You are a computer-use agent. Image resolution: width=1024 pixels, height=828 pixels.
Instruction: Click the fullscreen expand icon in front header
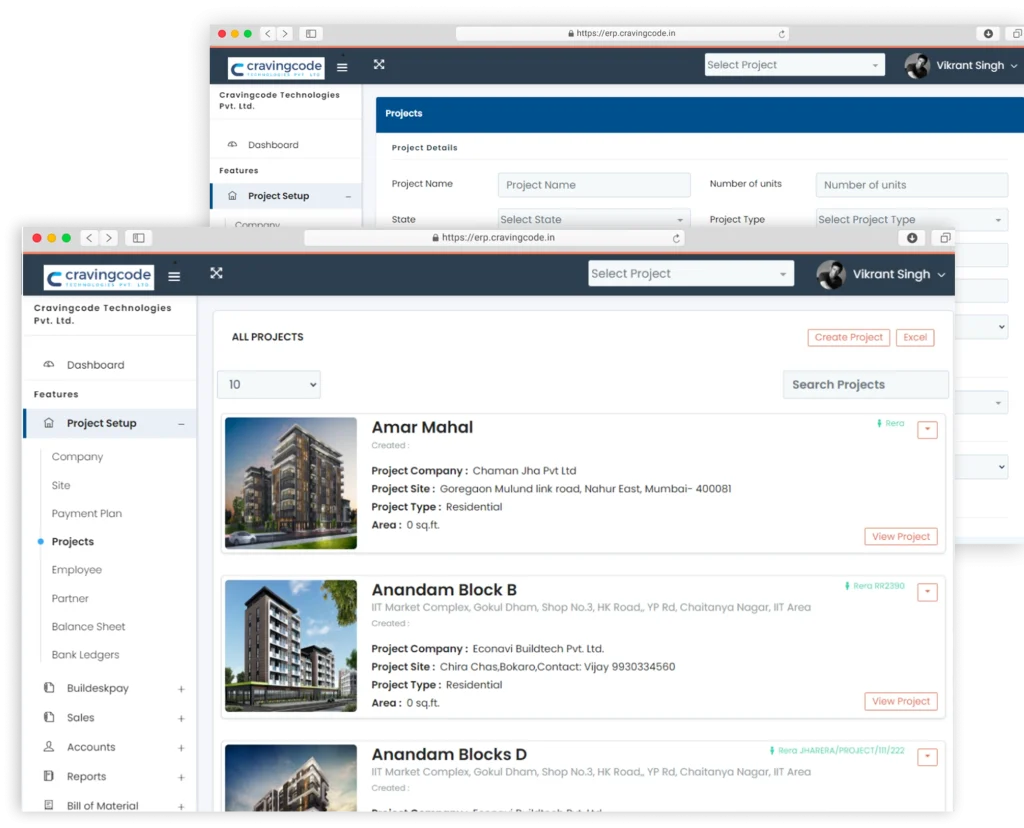click(216, 273)
